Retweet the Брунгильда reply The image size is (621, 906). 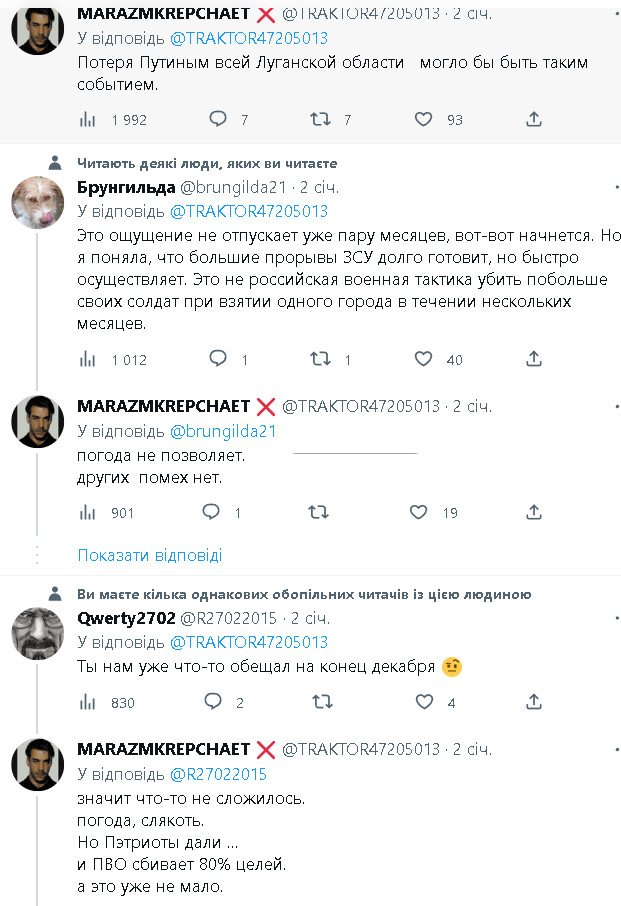click(320, 359)
